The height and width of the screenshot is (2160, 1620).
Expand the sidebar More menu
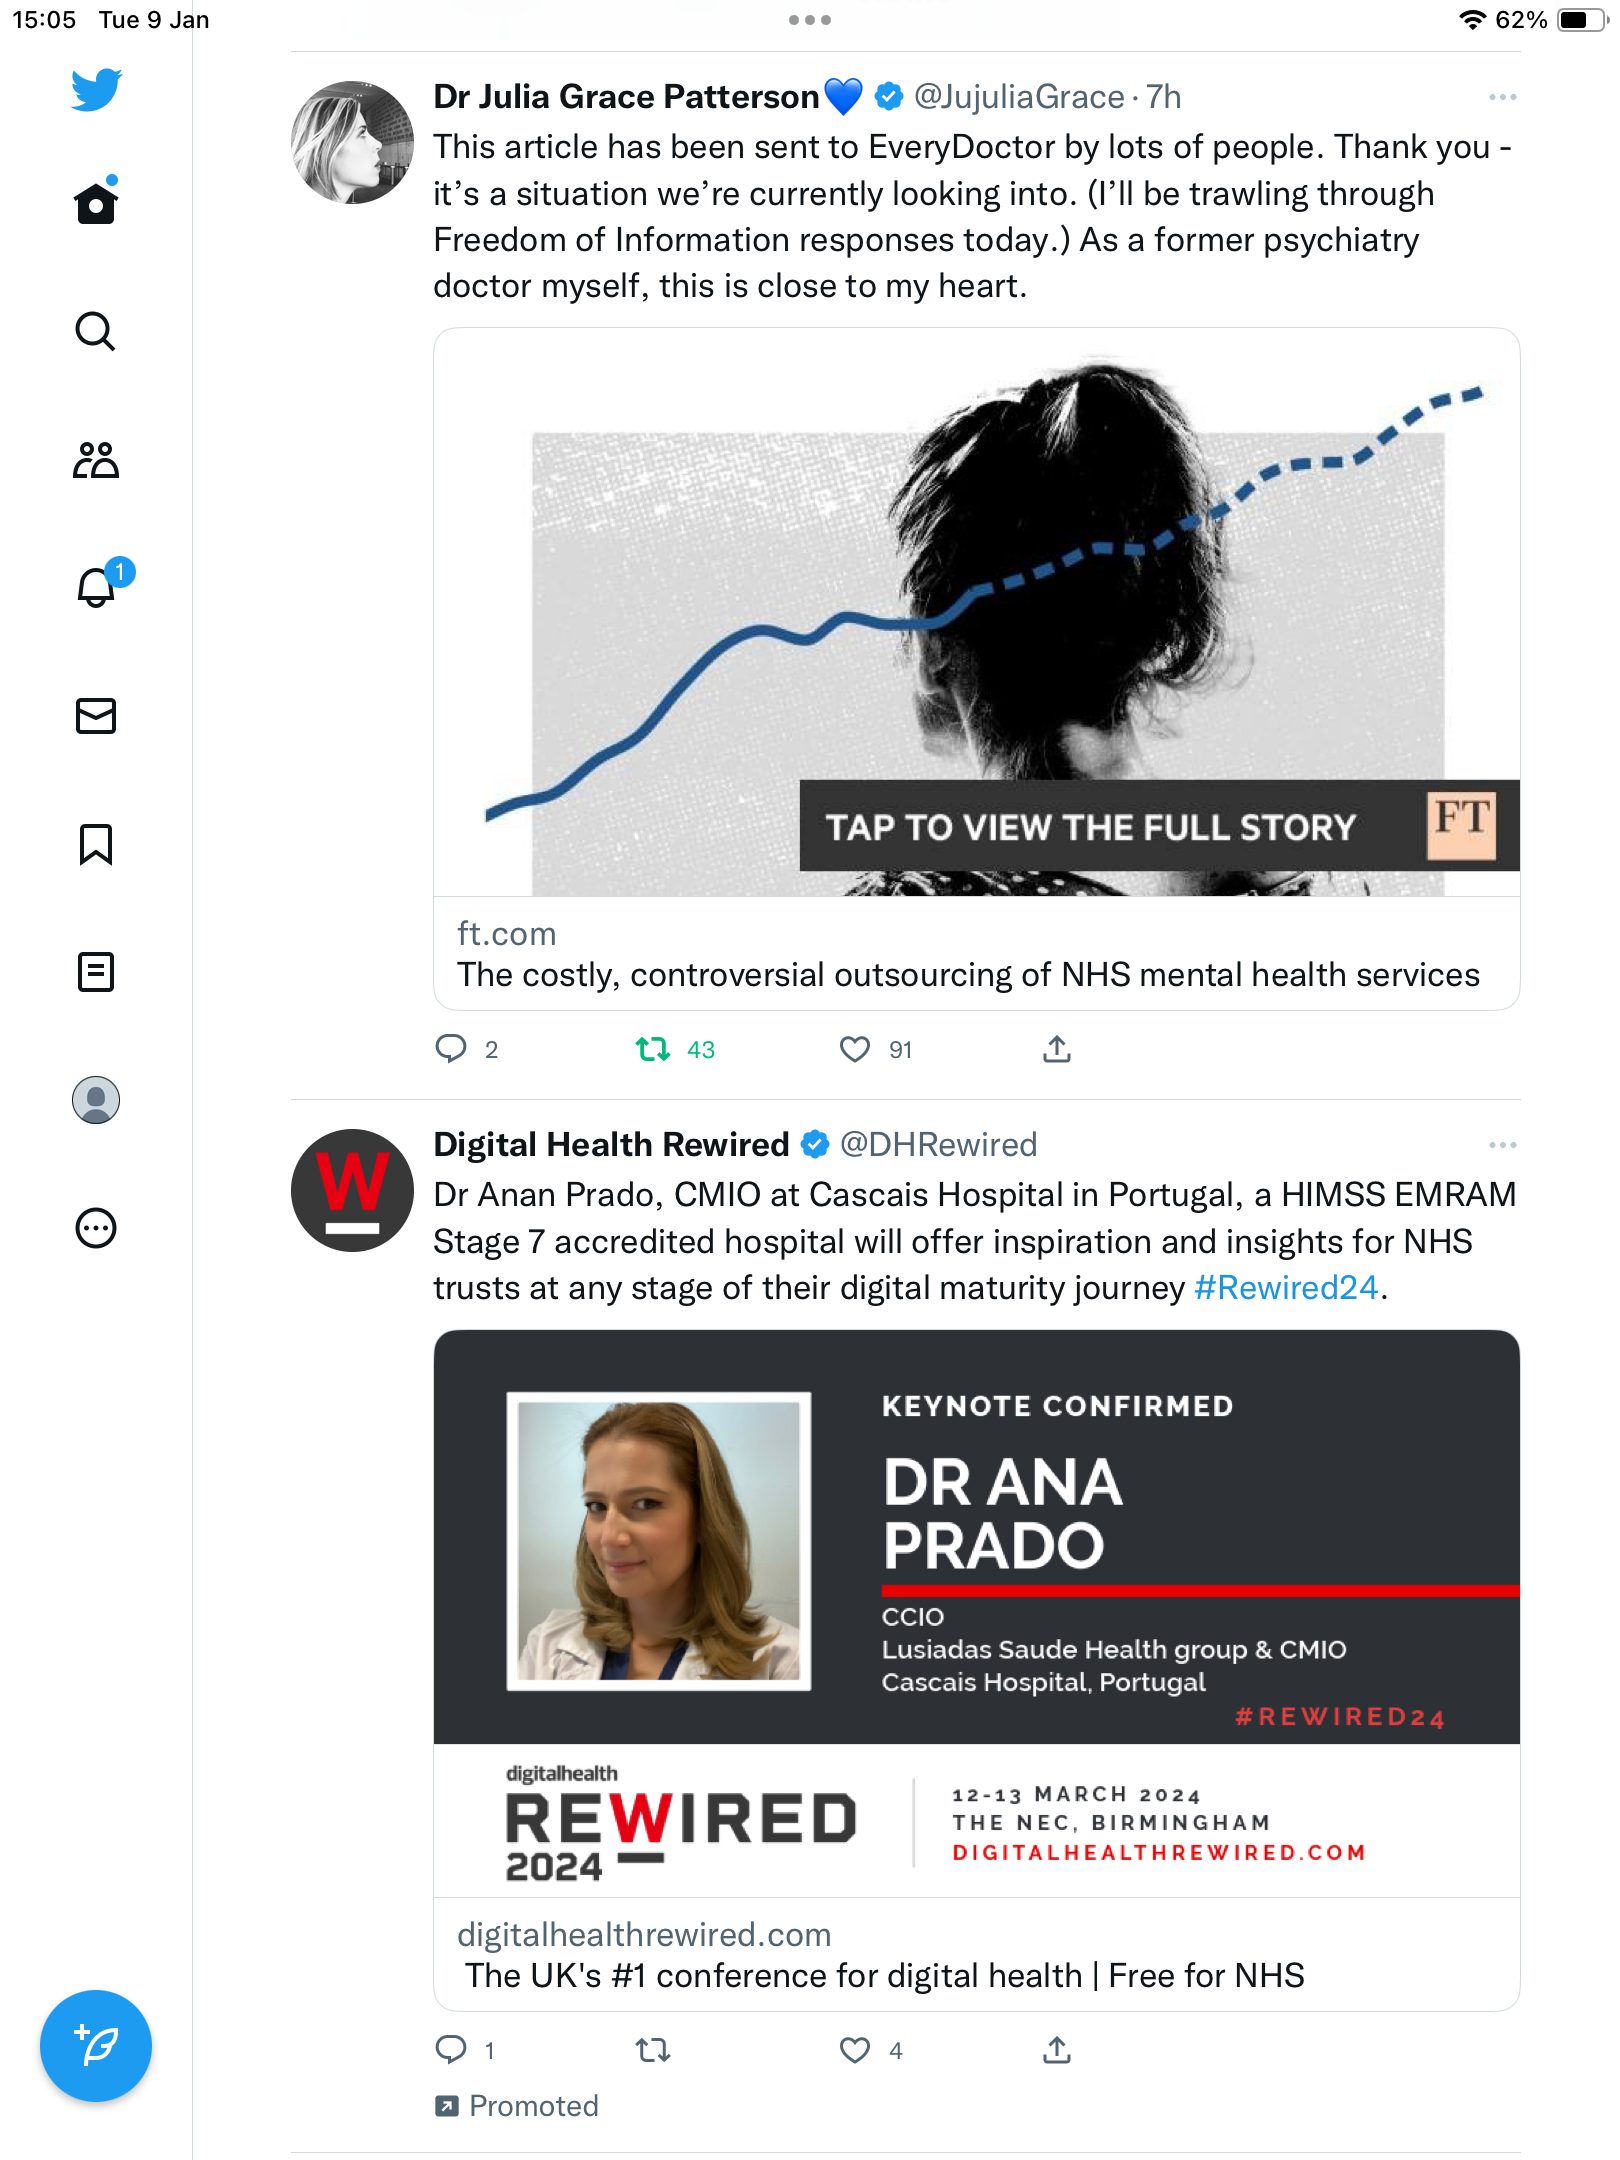(x=96, y=1228)
